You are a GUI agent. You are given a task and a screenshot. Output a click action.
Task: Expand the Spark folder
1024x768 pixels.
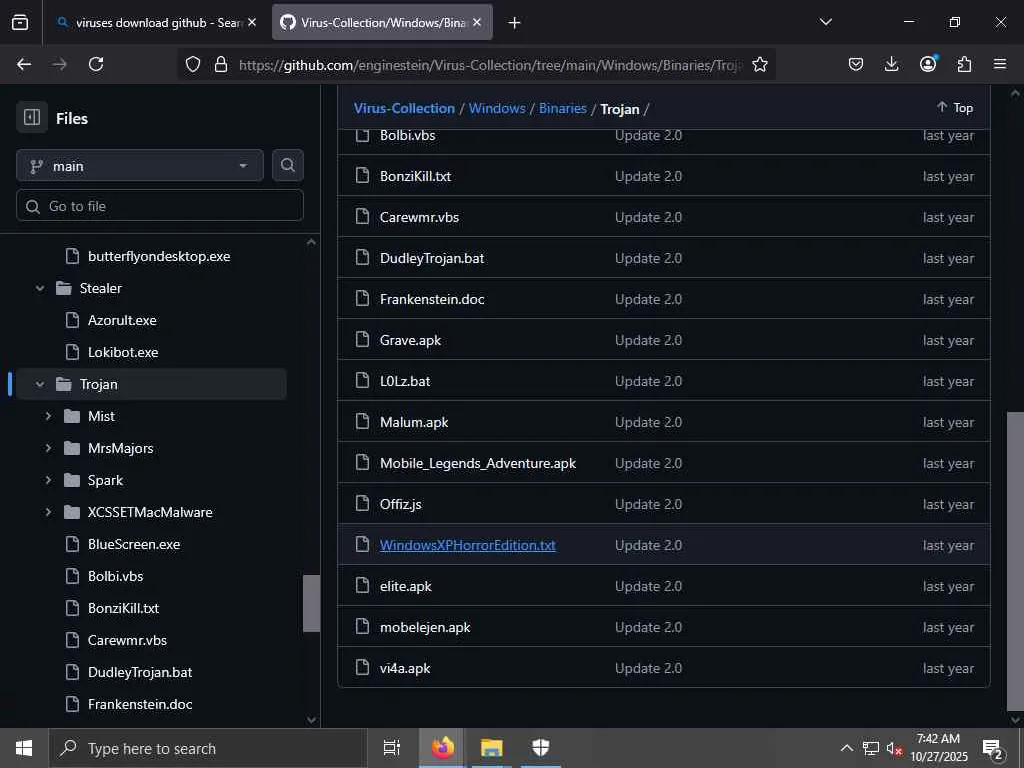48,480
